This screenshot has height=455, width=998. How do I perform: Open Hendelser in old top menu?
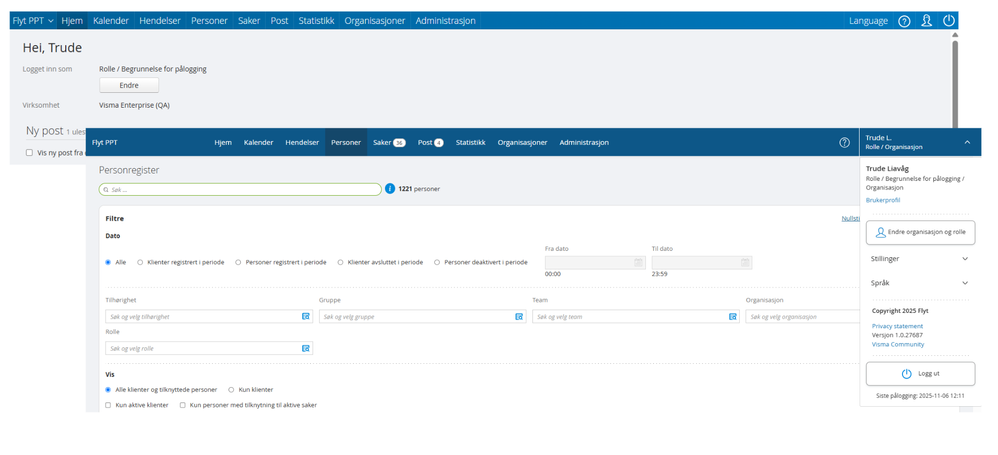[160, 20]
